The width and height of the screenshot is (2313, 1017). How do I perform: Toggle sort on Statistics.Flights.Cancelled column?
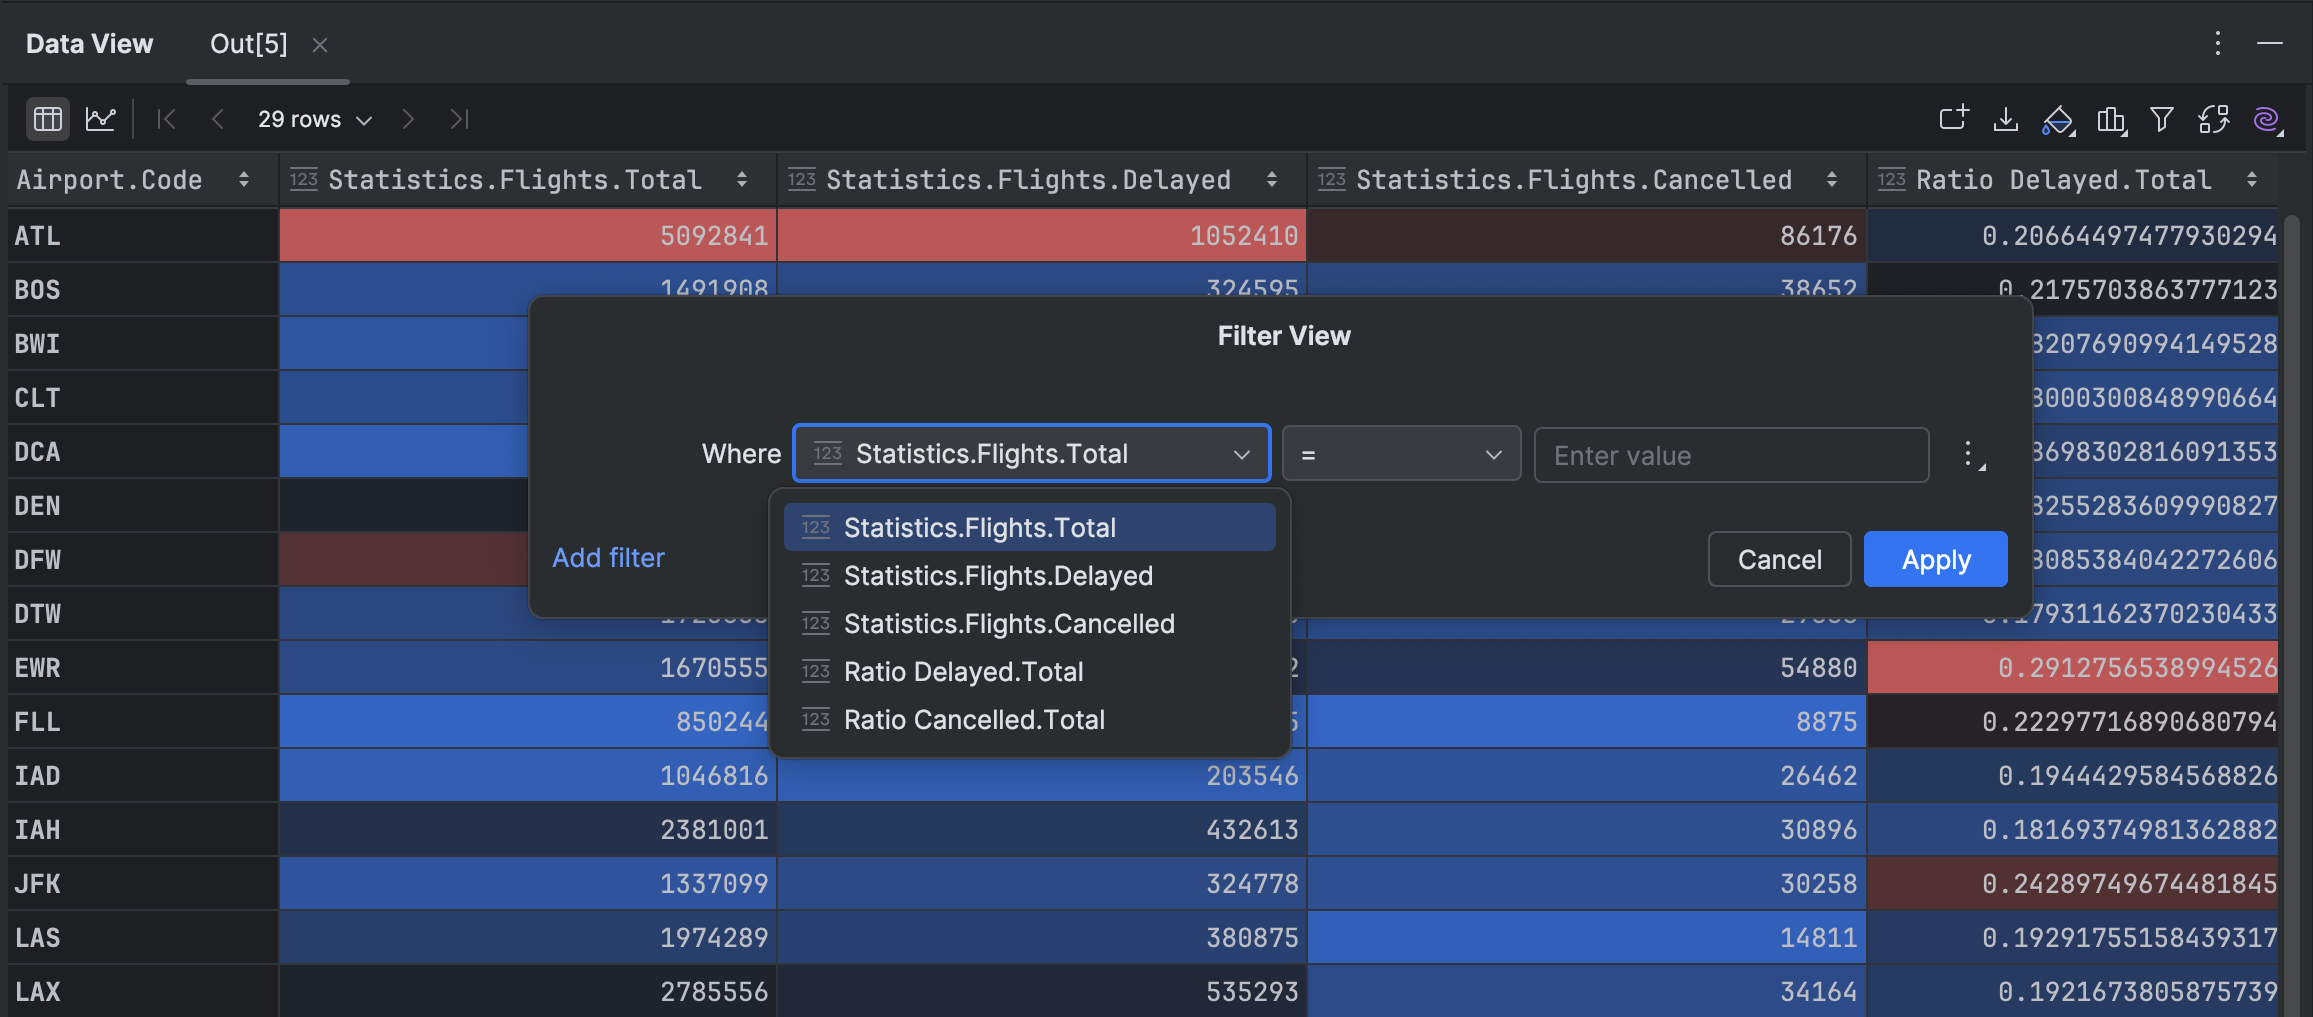coord(1831,180)
